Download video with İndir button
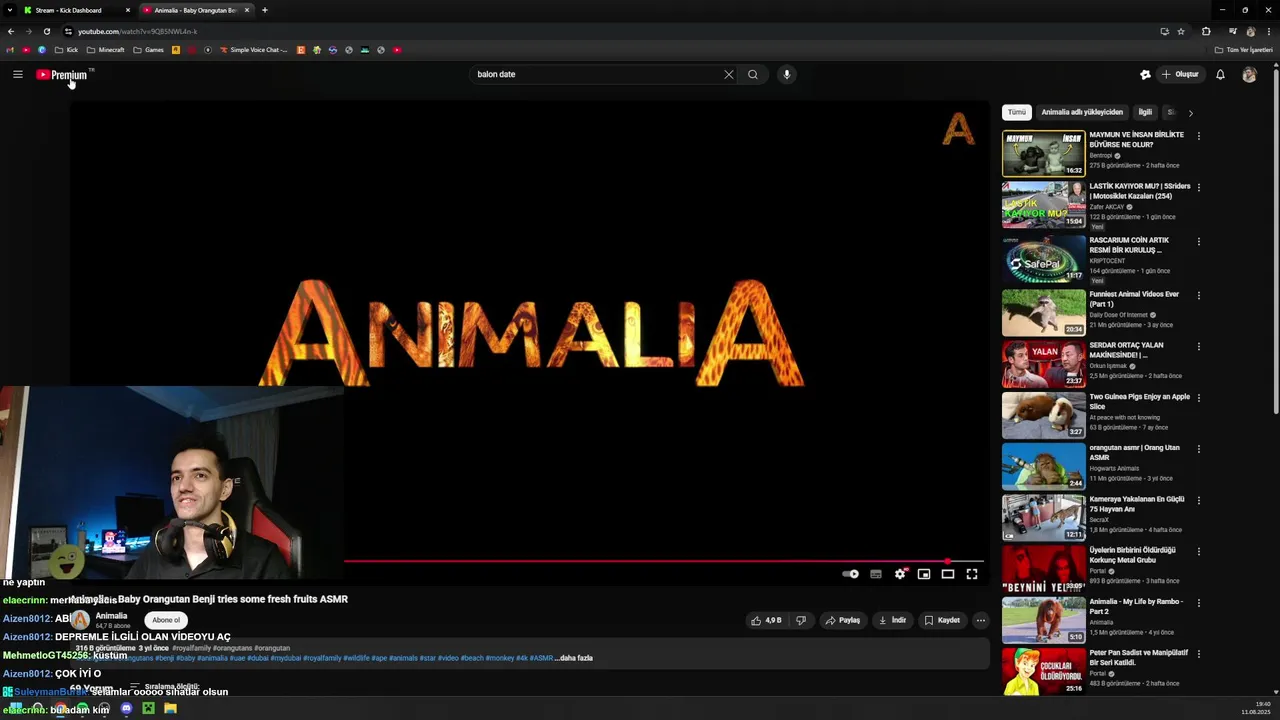The height and width of the screenshot is (720, 1280). 892,620
